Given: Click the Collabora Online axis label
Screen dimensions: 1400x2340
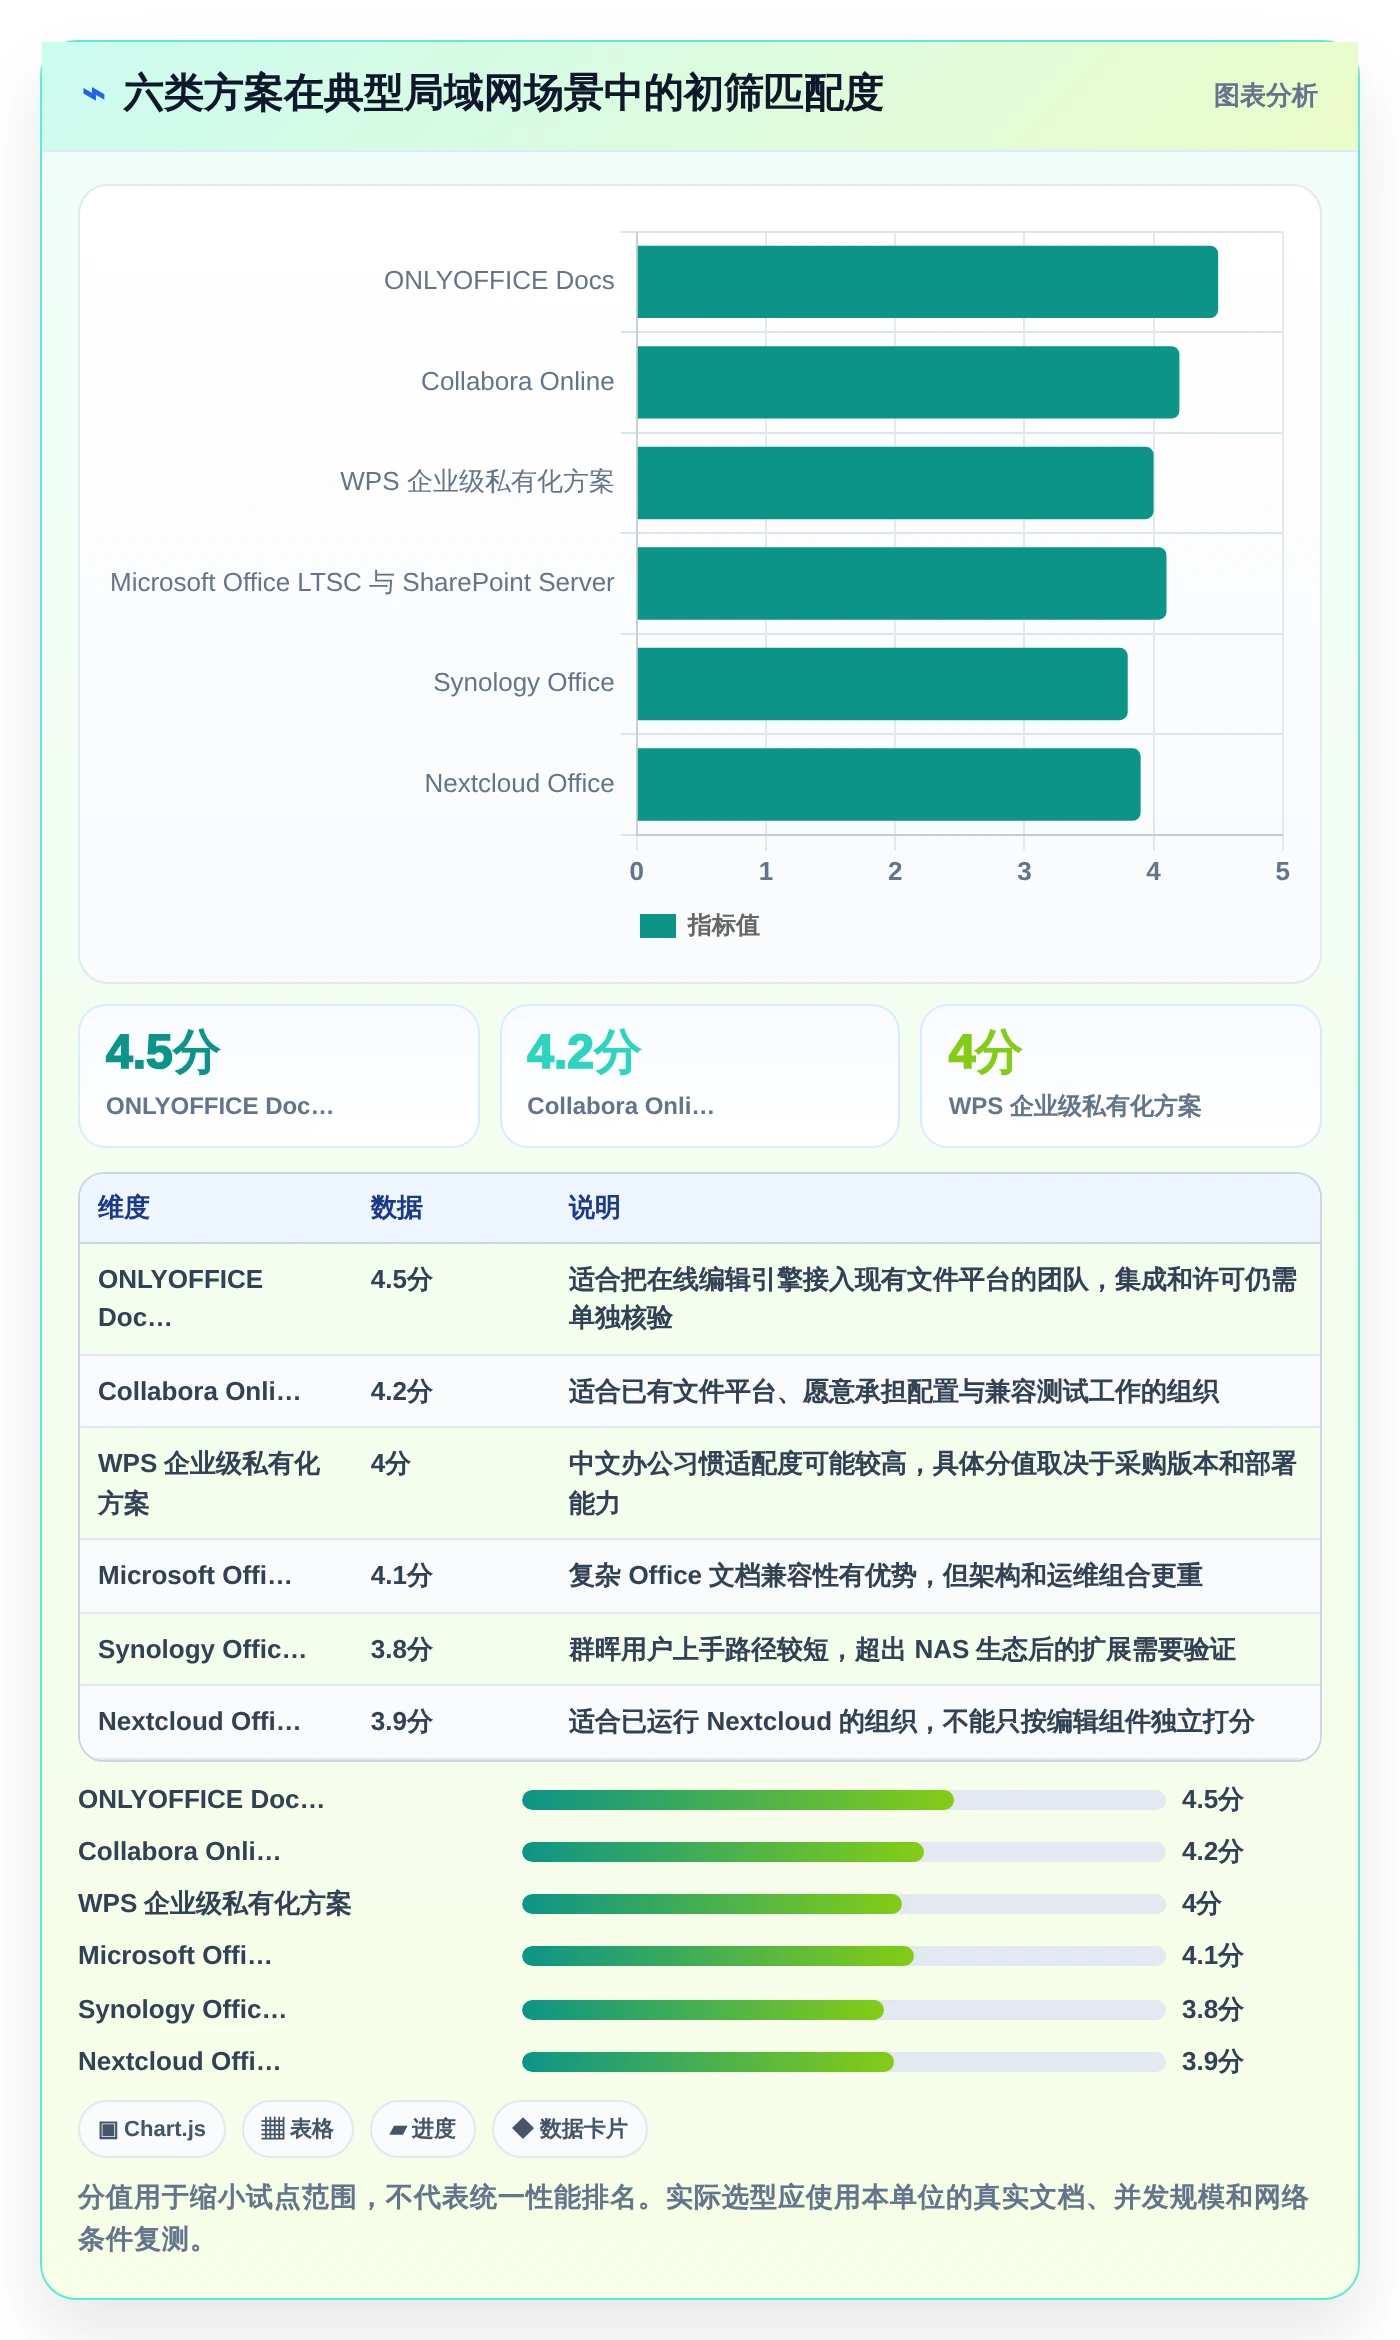Looking at the screenshot, I should click(x=517, y=381).
